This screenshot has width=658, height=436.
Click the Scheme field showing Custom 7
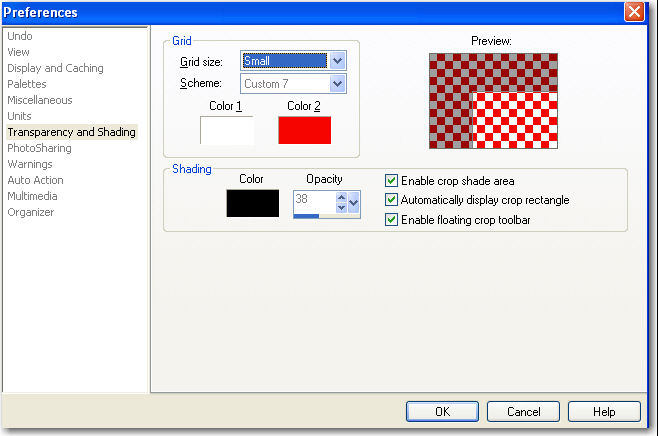tap(285, 84)
